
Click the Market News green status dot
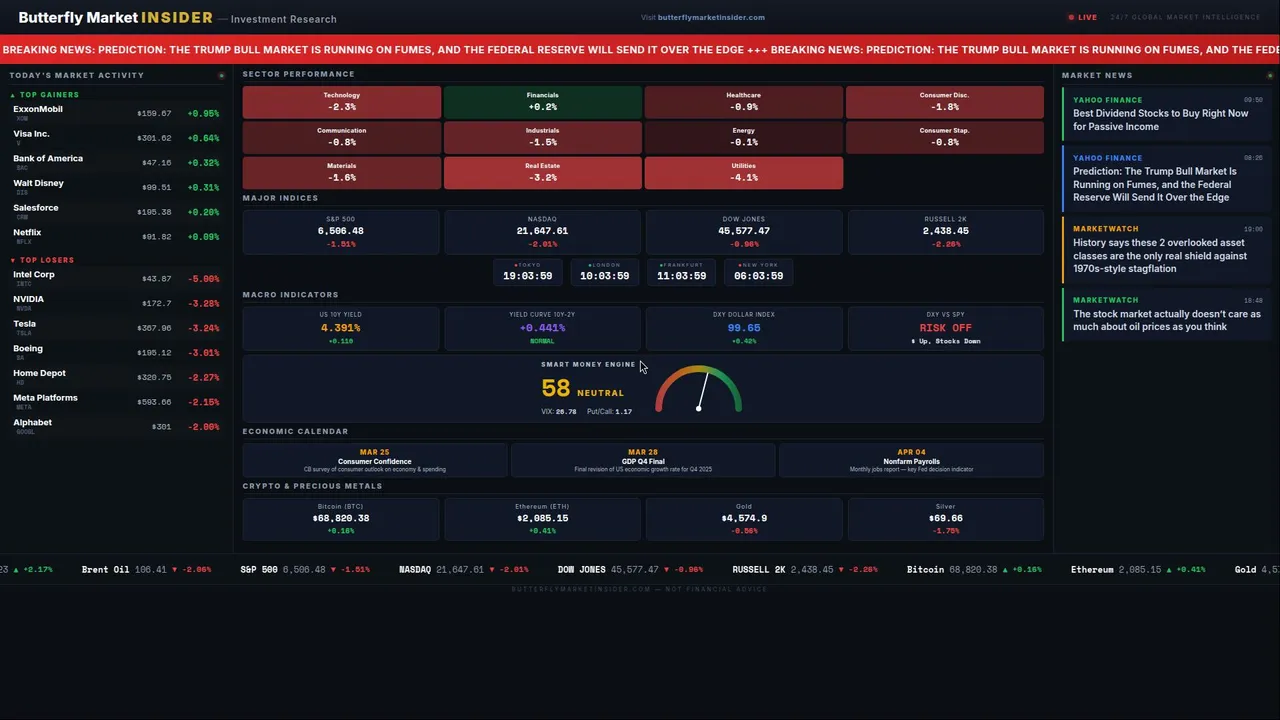point(1271,75)
